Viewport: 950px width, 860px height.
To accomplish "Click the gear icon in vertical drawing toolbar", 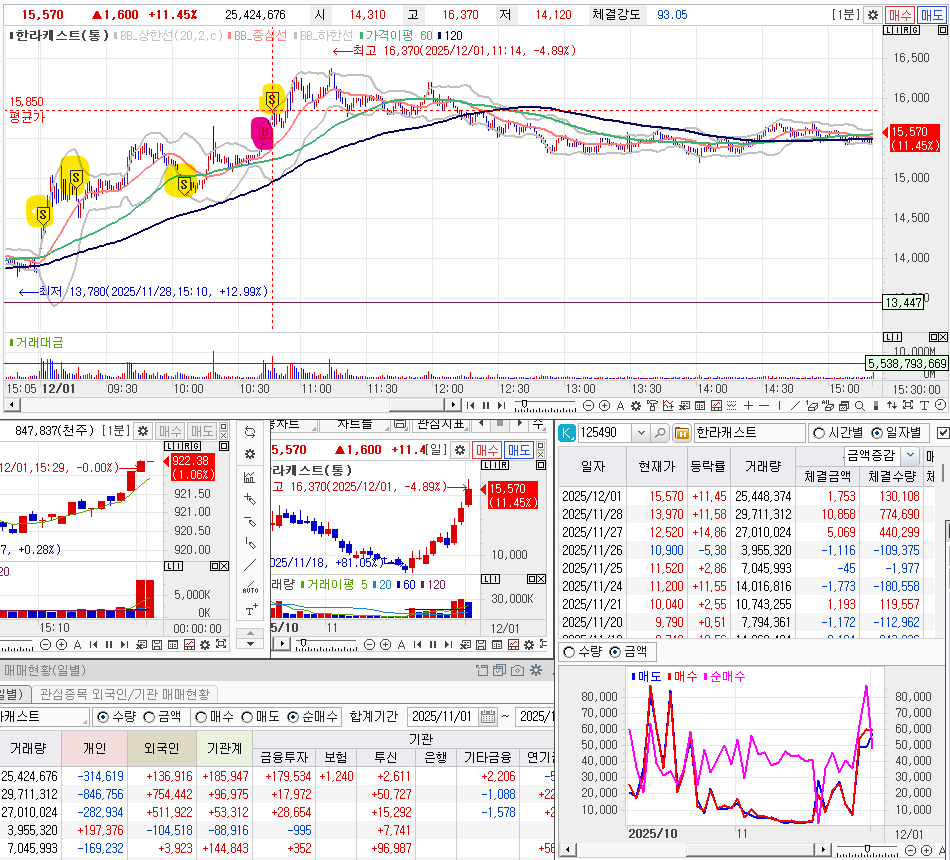I will tap(250, 455).
